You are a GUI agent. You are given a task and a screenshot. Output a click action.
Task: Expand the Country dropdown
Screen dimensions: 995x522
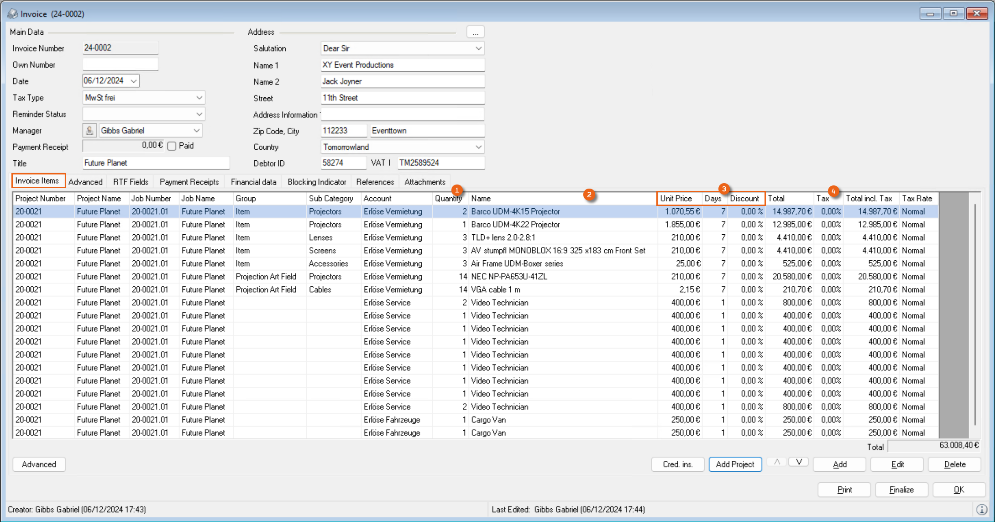click(x=478, y=146)
